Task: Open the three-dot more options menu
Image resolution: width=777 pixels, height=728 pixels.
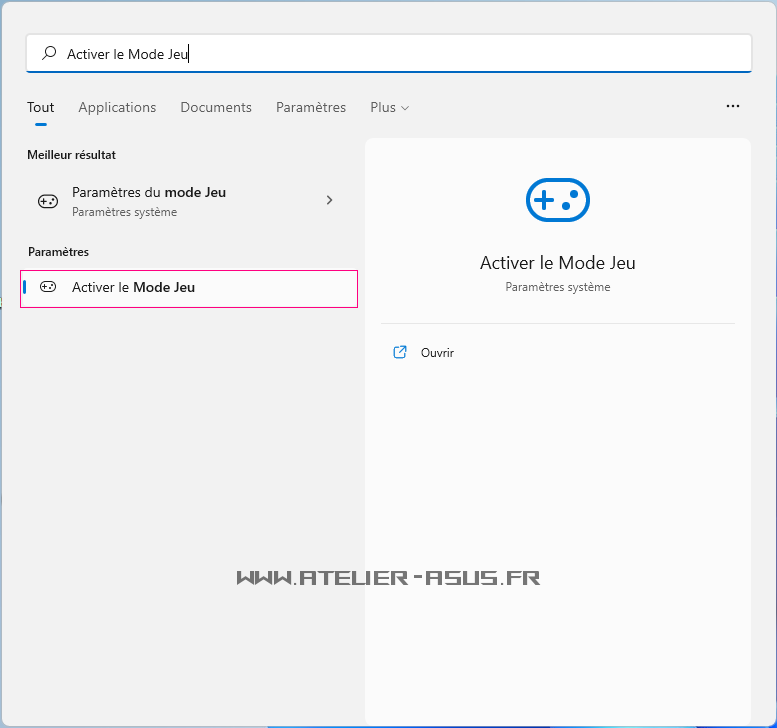Action: (733, 106)
